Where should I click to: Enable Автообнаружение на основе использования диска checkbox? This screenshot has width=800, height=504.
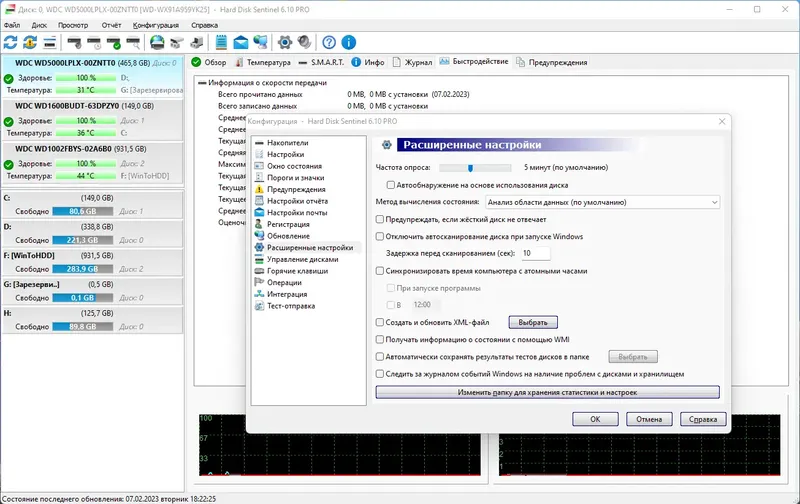(391, 185)
